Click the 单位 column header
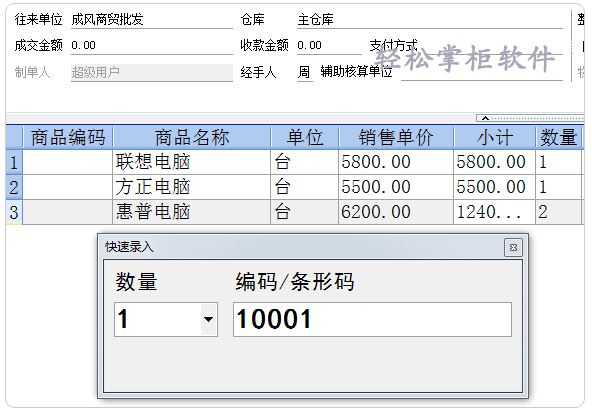 [x=305, y=137]
